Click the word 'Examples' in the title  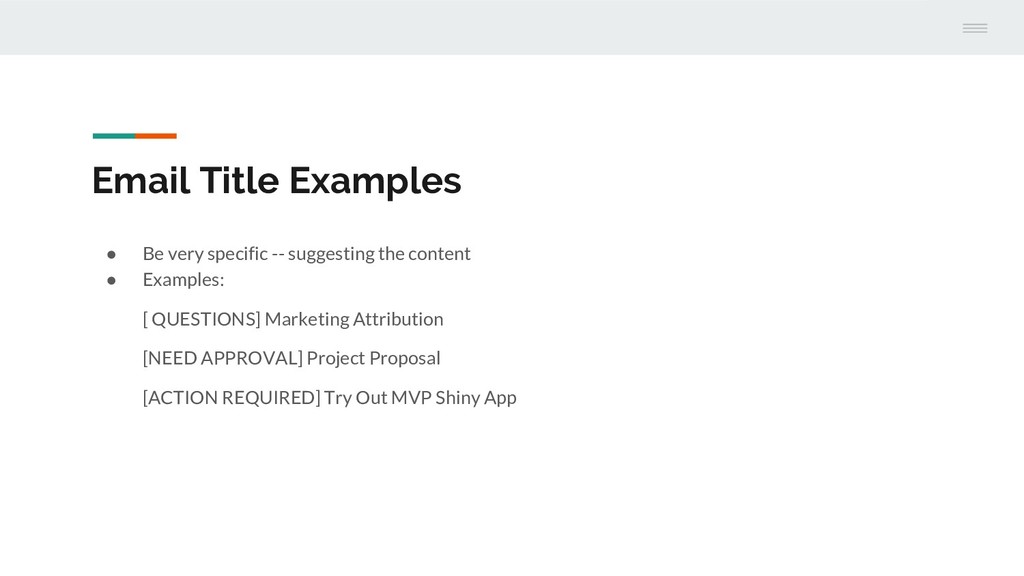tap(375, 182)
